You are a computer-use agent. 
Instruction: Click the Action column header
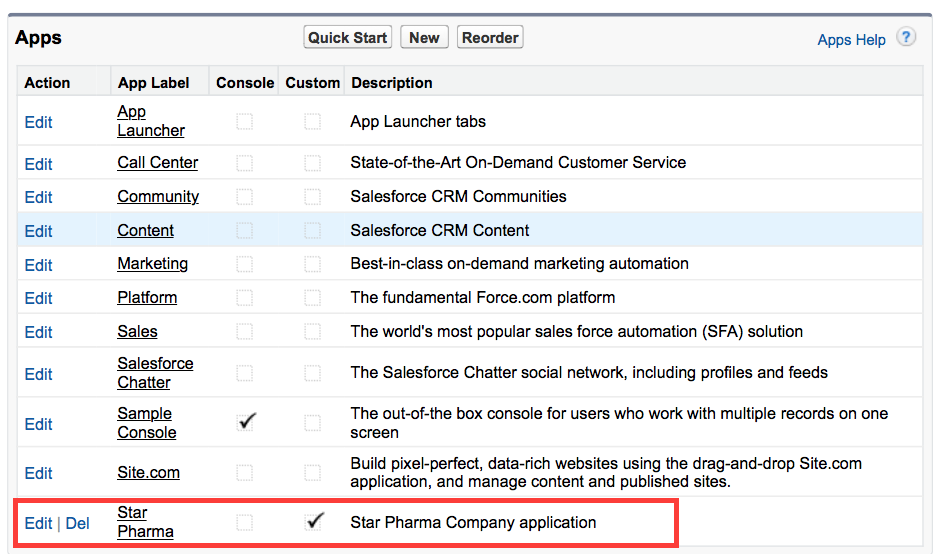pos(47,83)
